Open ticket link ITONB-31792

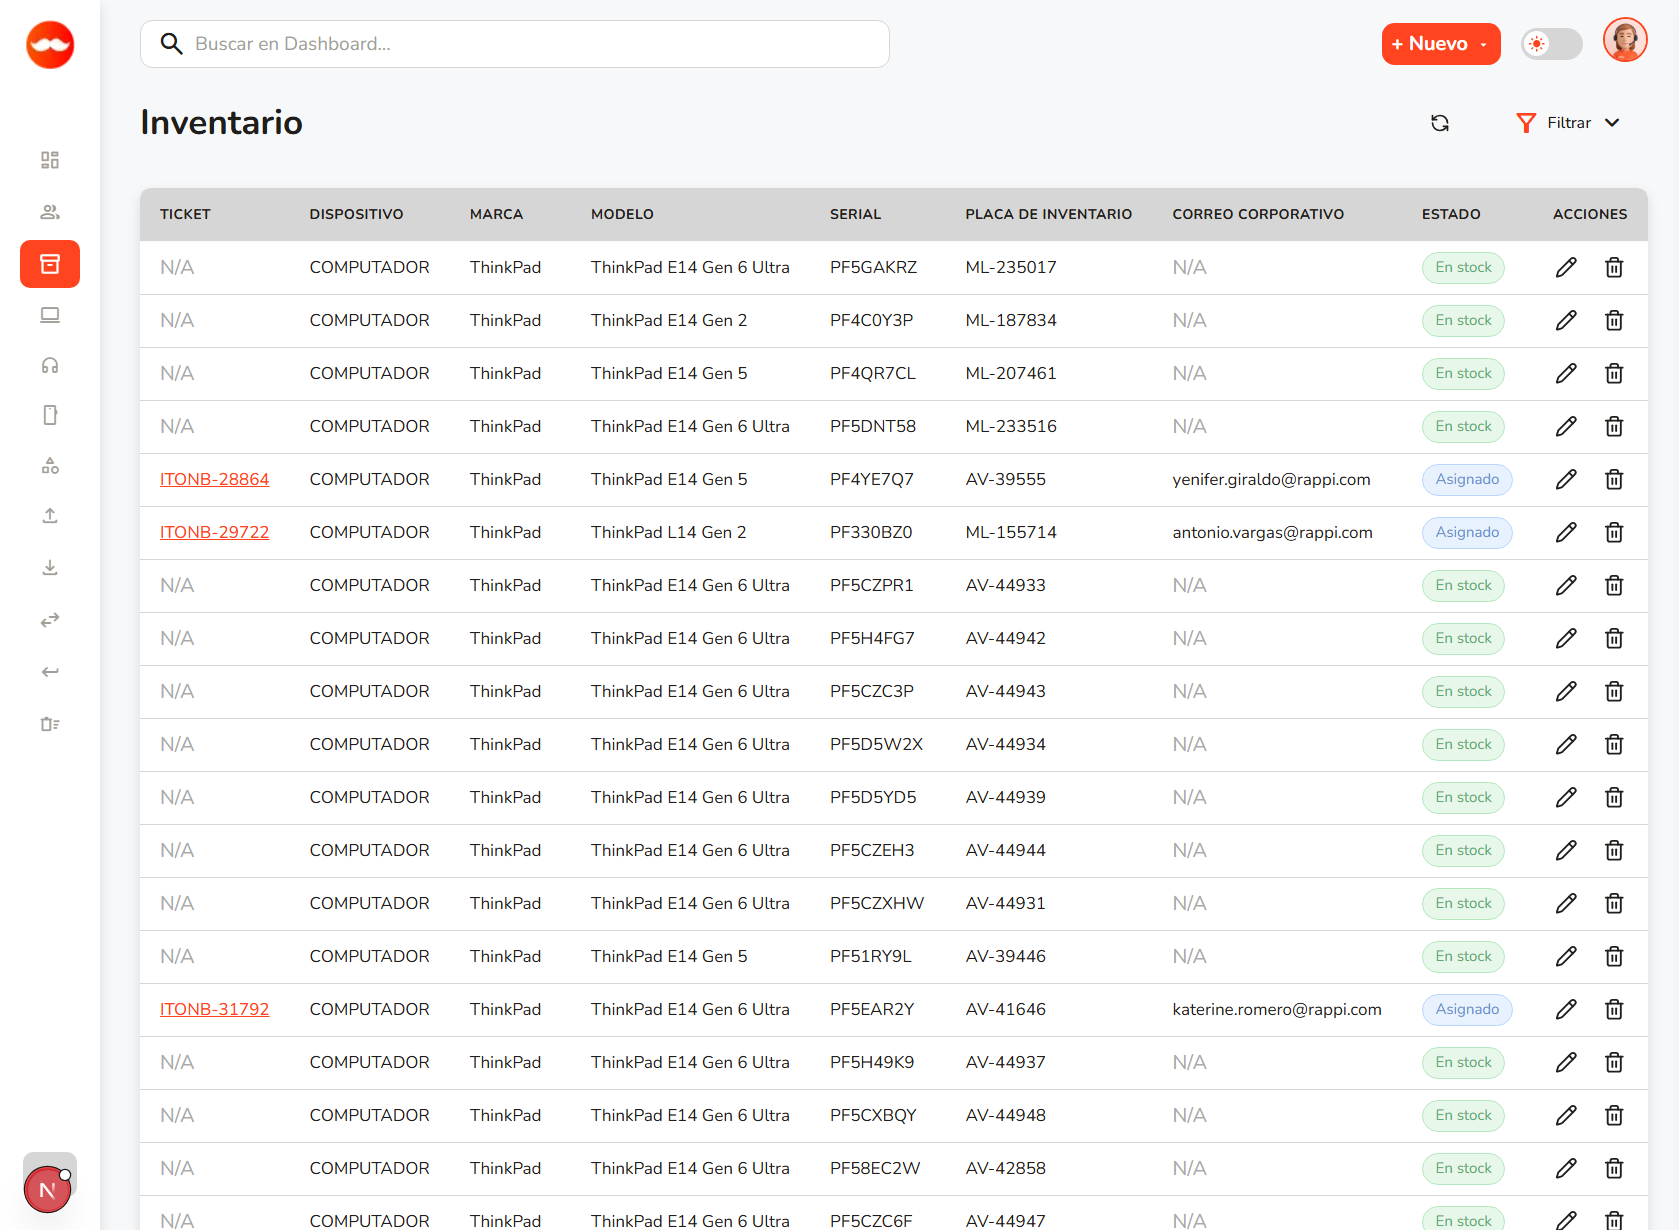pos(214,1009)
